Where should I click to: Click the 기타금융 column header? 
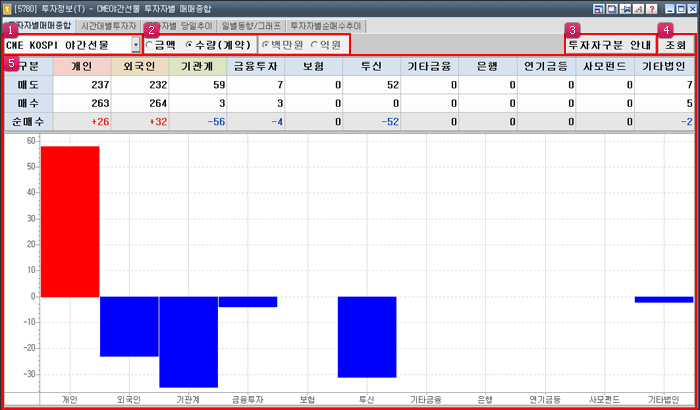(429, 67)
